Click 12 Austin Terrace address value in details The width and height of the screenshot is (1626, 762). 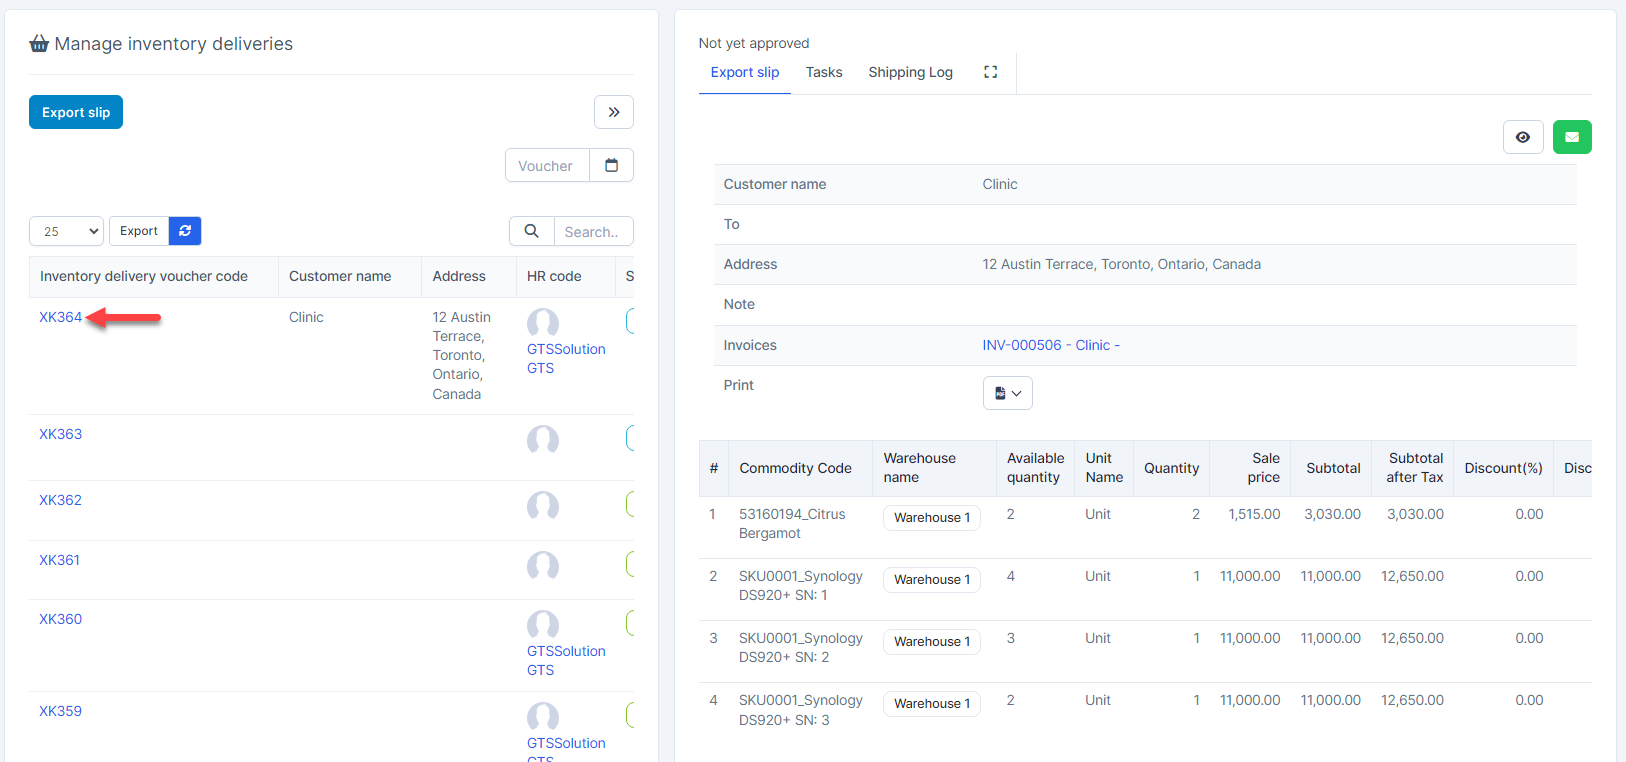coord(1121,264)
